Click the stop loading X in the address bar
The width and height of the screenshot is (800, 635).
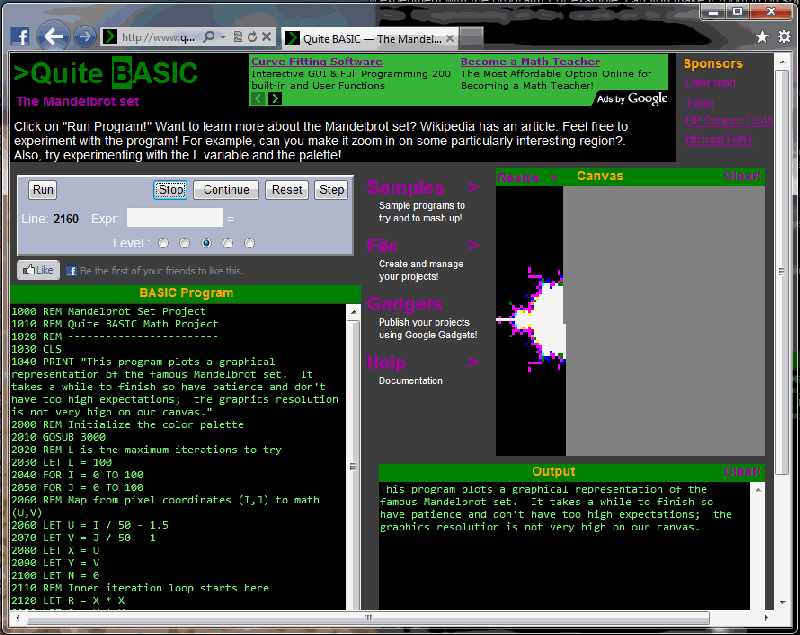[x=266, y=37]
